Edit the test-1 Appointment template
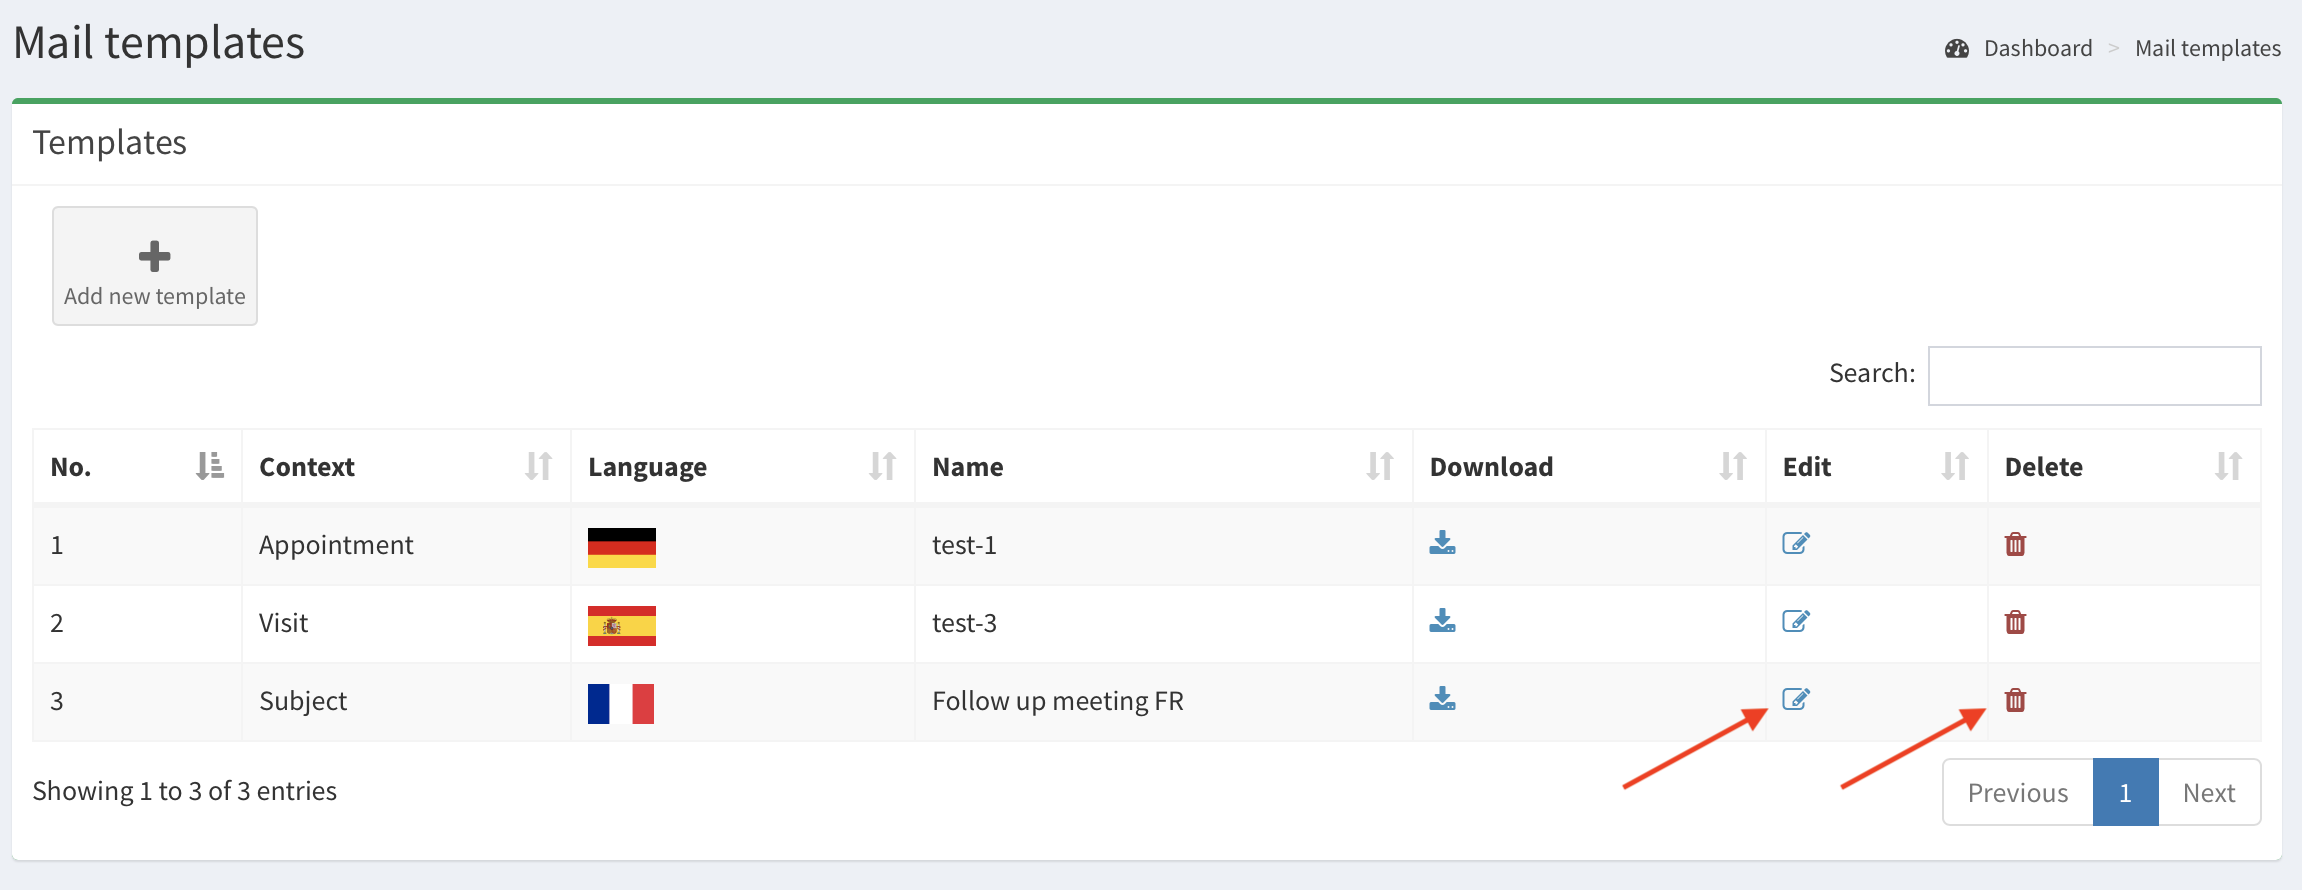The width and height of the screenshot is (2302, 890). 1796,543
